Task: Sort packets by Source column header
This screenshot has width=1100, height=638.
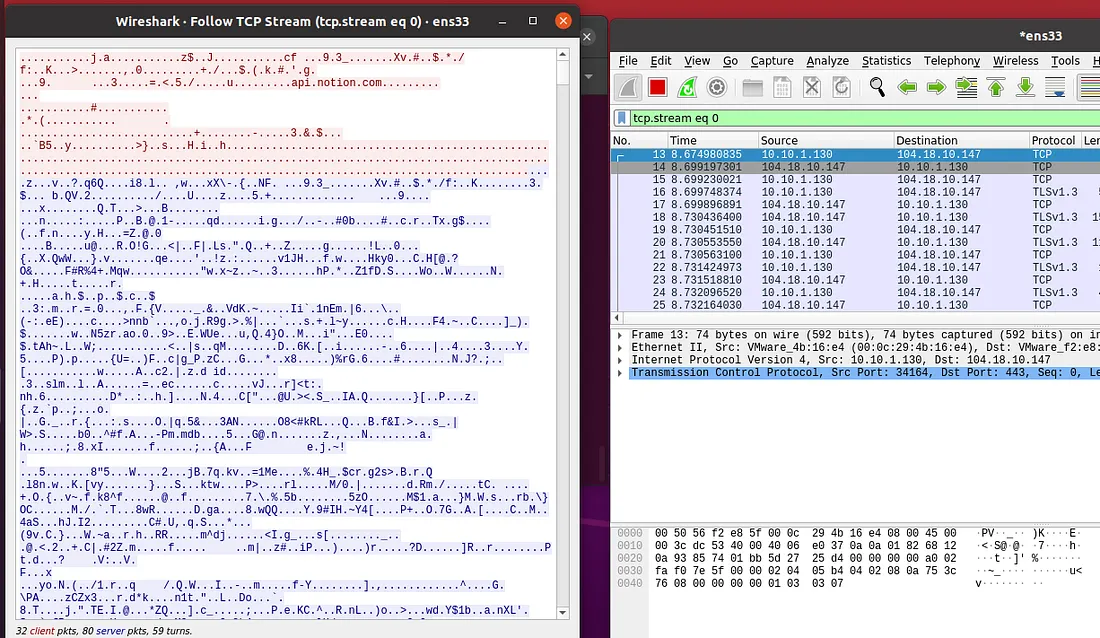Action: pos(779,141)
